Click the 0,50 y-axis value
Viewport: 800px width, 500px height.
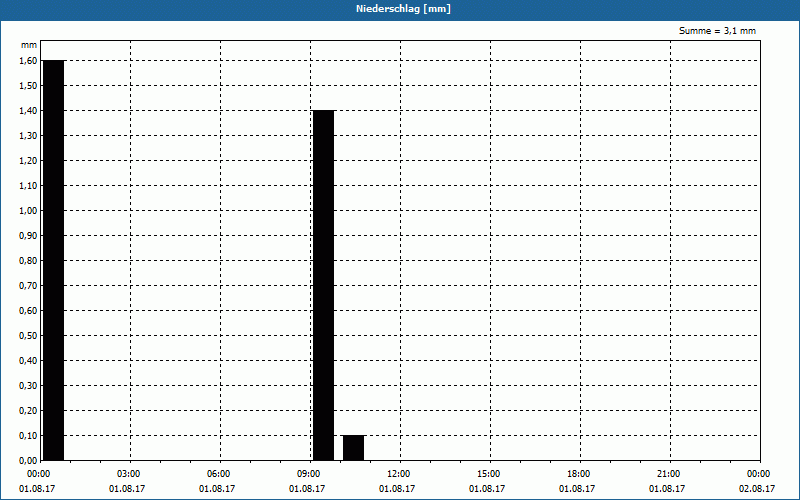[28, 335]
